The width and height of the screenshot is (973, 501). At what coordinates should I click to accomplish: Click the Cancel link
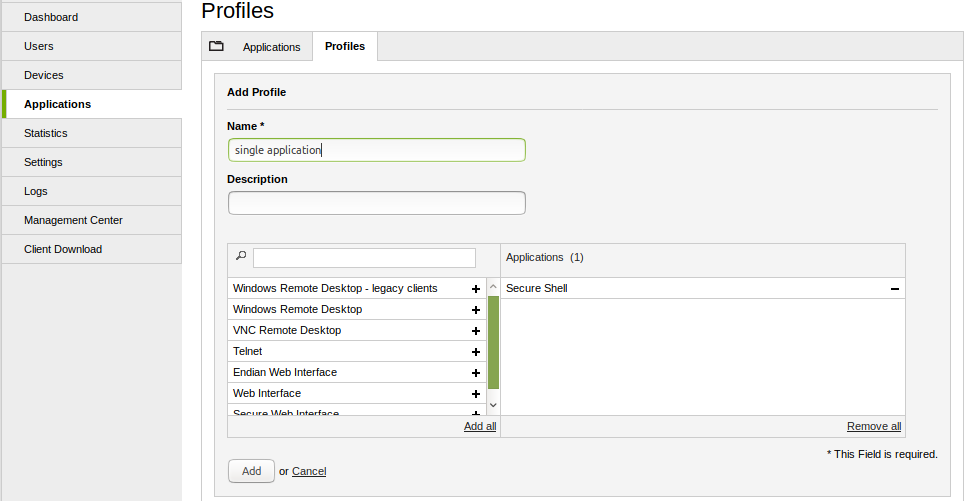click(x=309, y=471)
